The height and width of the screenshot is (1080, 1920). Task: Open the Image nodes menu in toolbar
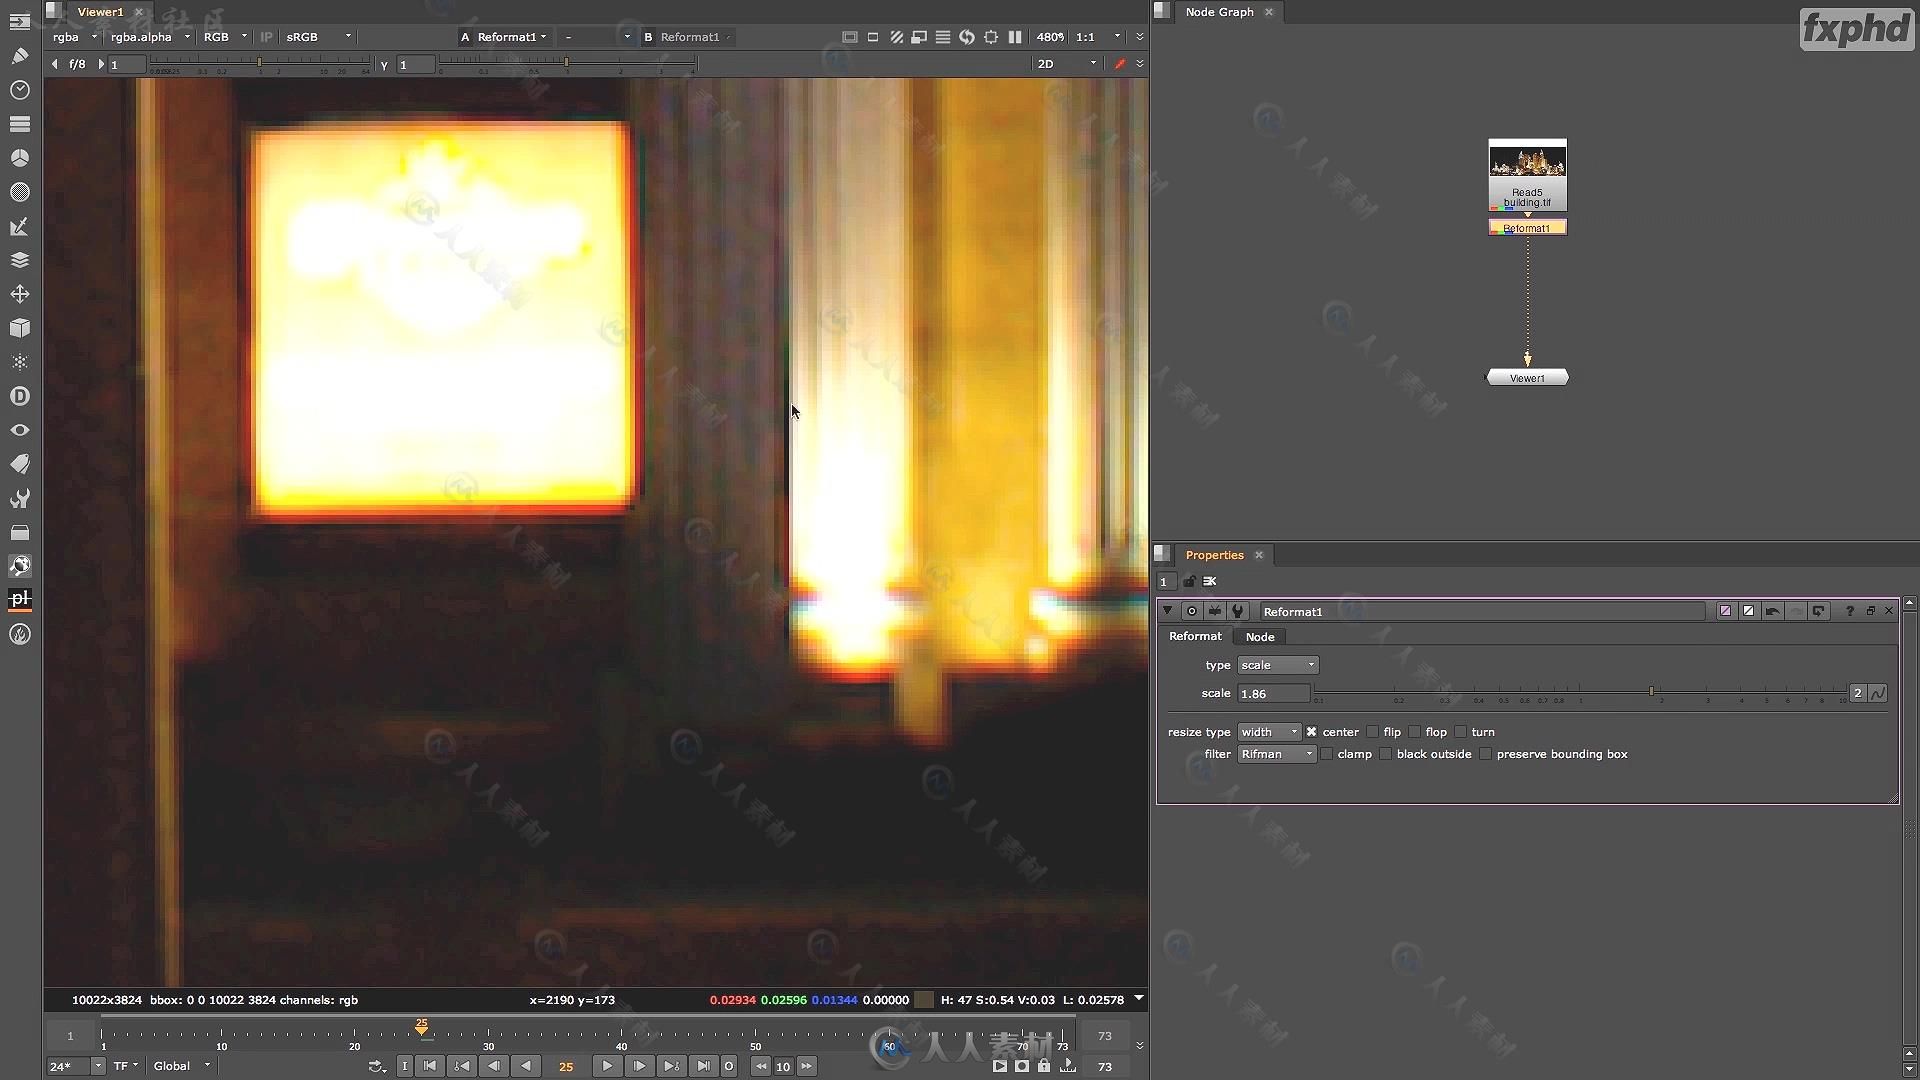19,22
